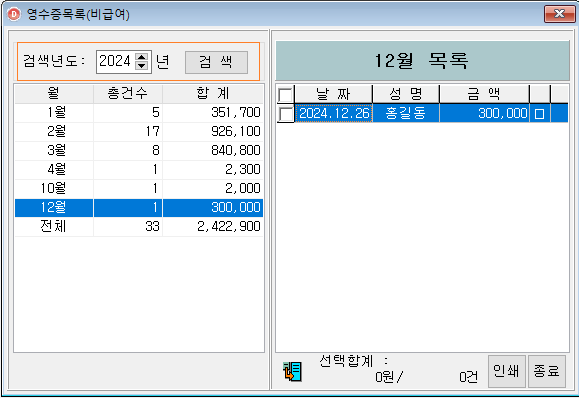Screen dimensions: 579x398
Task: Click the 월 column header
Action: pyautogui.click(x=54, y=93)
